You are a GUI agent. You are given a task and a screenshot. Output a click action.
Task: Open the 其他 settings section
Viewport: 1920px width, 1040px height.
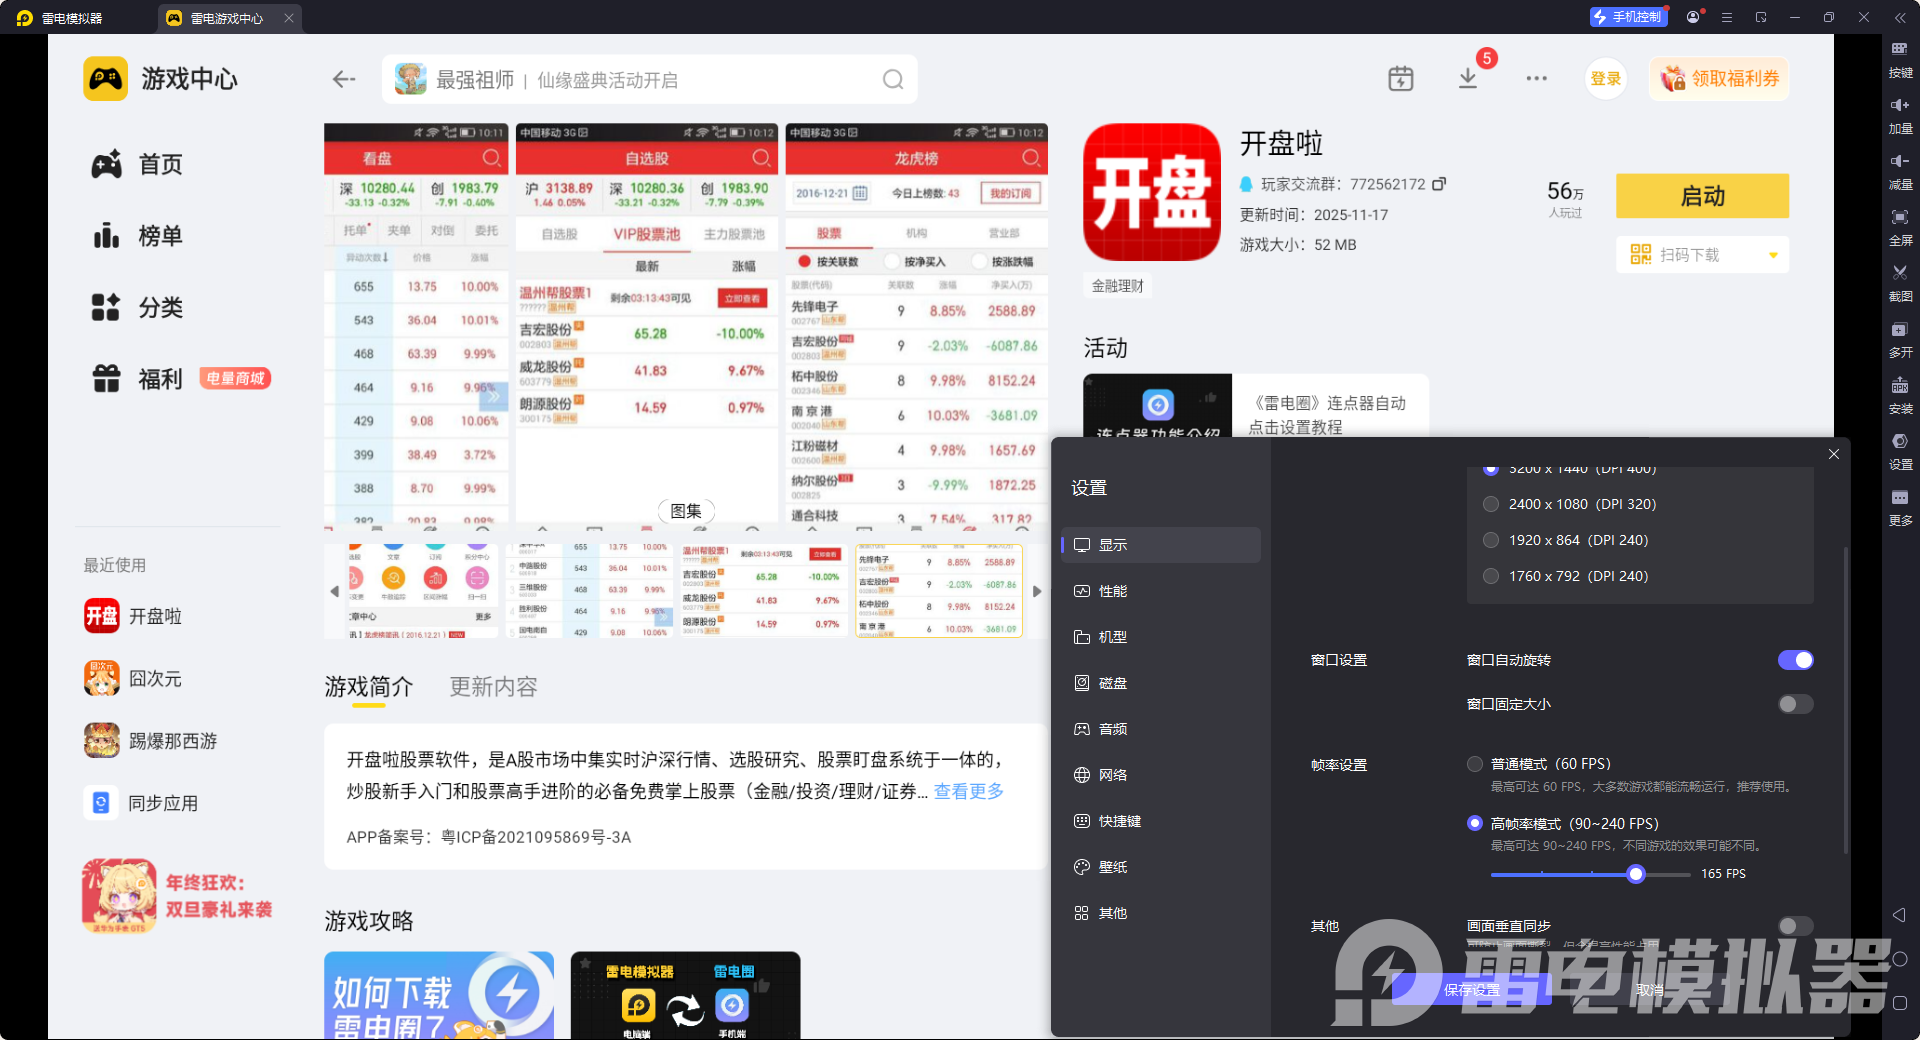(x=1161, y=913)
